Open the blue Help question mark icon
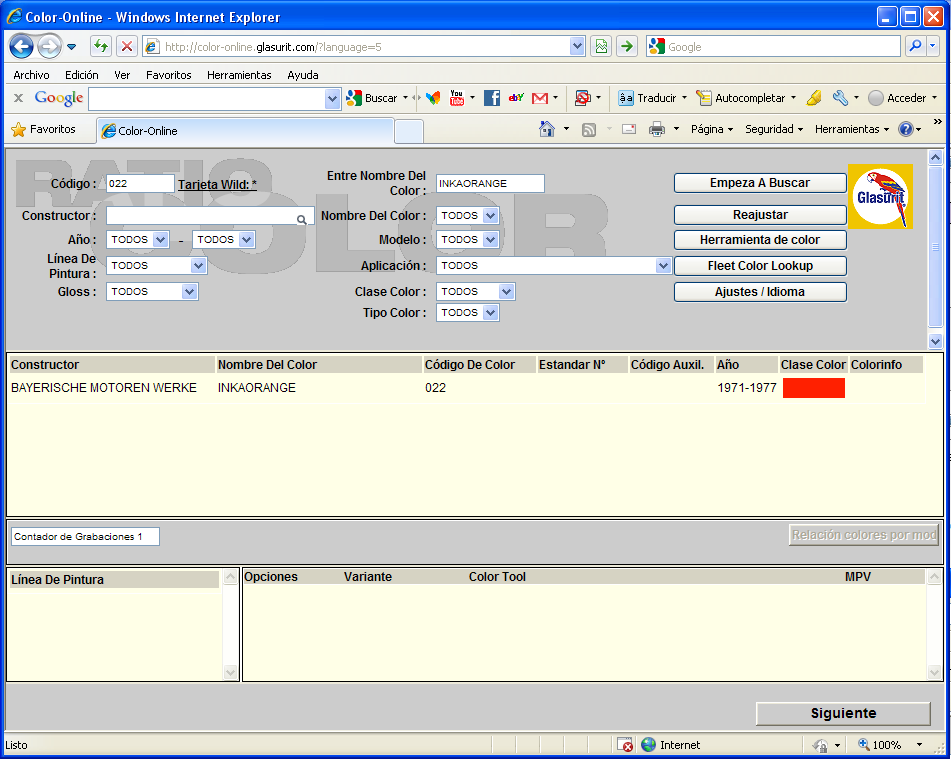Screen dimensions: 951x759 coord(906,129)
